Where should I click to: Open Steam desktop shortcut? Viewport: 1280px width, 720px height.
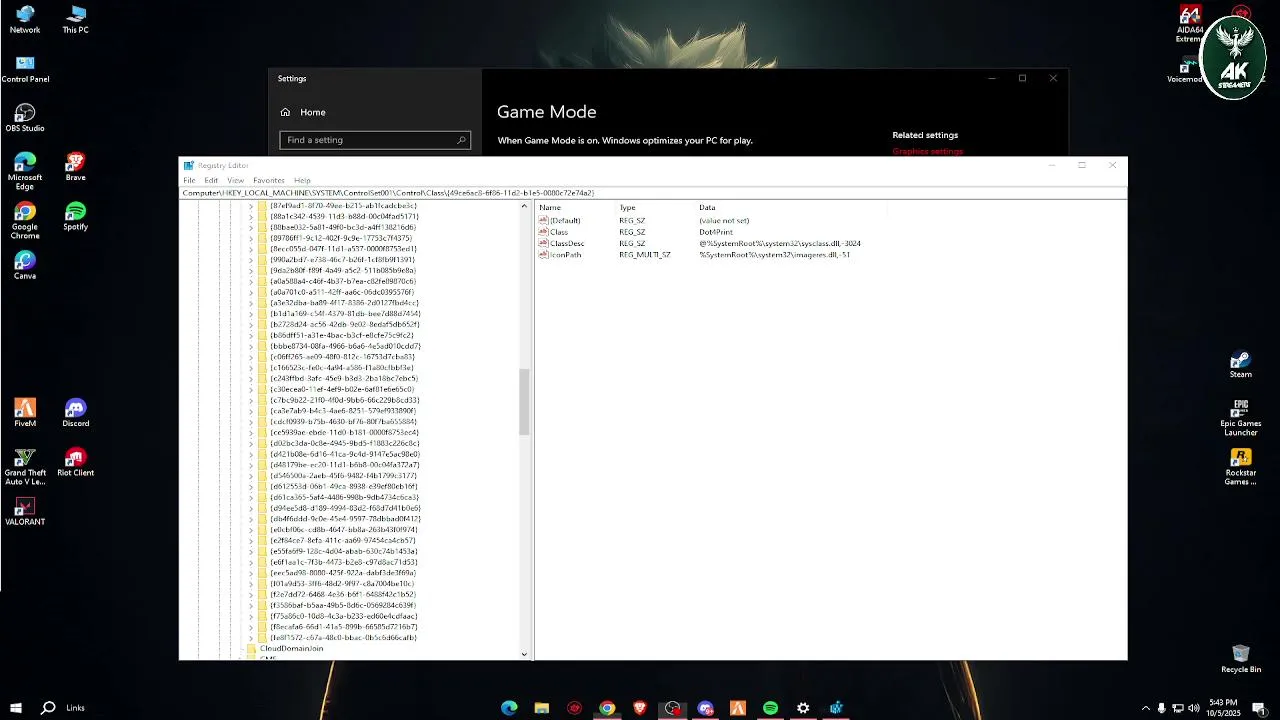1241,364
